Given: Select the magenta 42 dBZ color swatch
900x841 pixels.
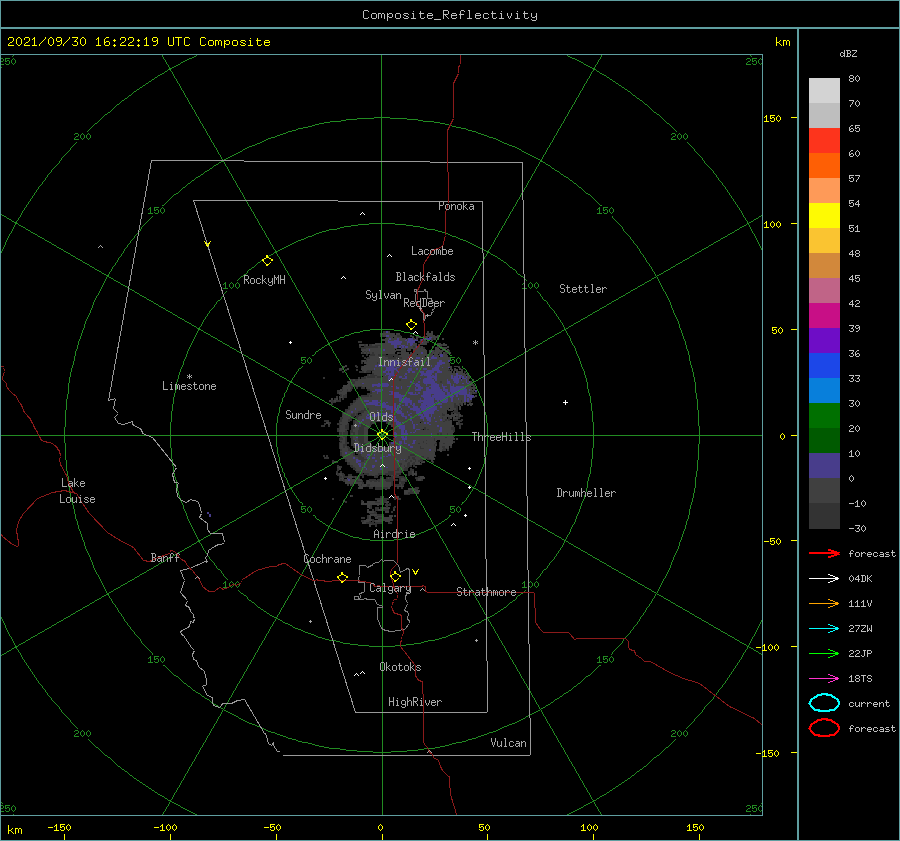Looking at the screenshot, I should point(824,315).
